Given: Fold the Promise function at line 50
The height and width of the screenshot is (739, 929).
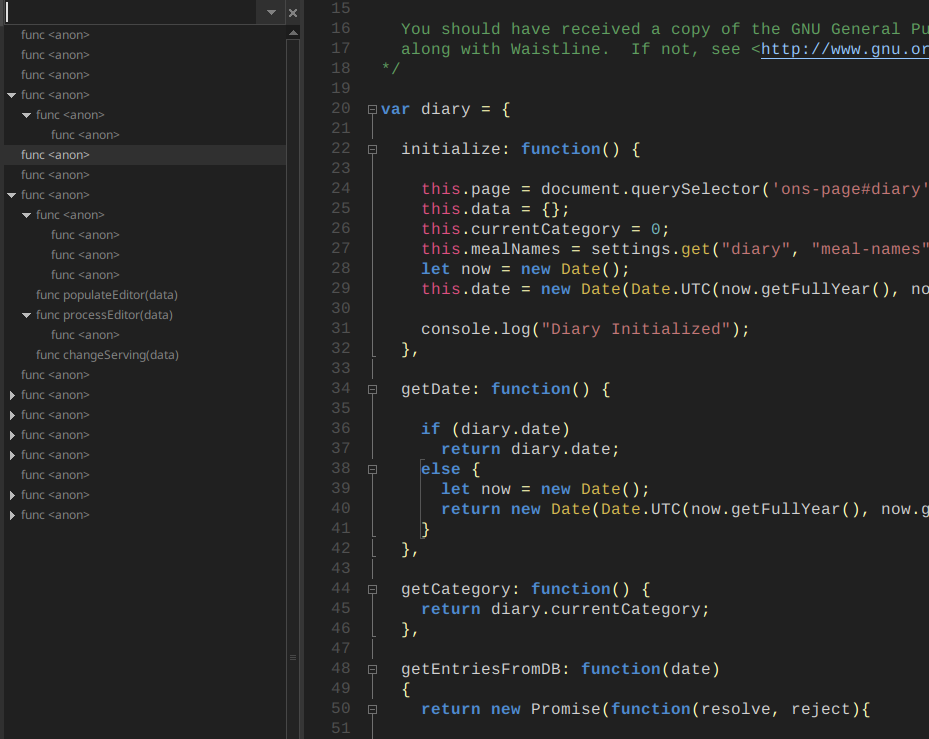Looking at the screenshot, I should [x=372, y=710].
